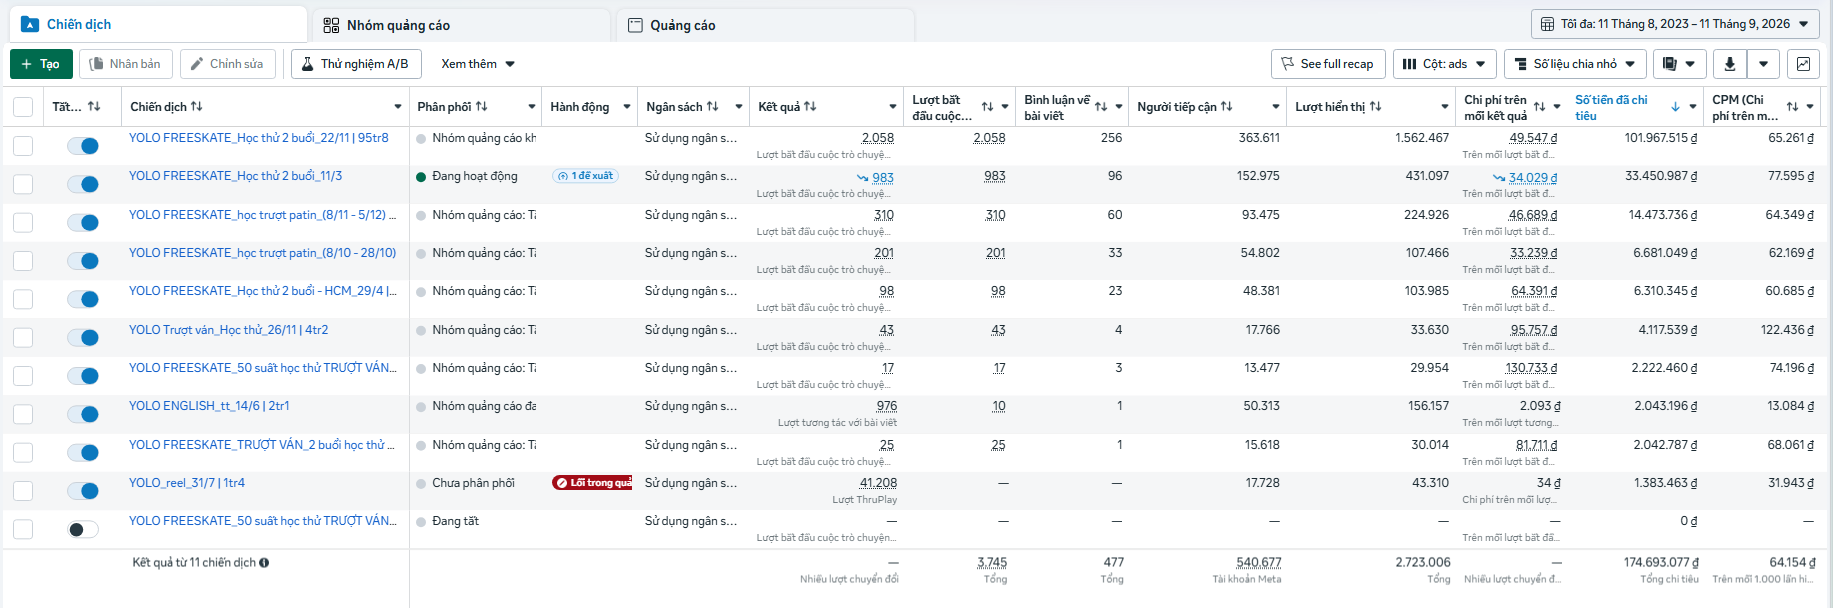Open Lượt hiển thị column options arrow

[1445, 107]
